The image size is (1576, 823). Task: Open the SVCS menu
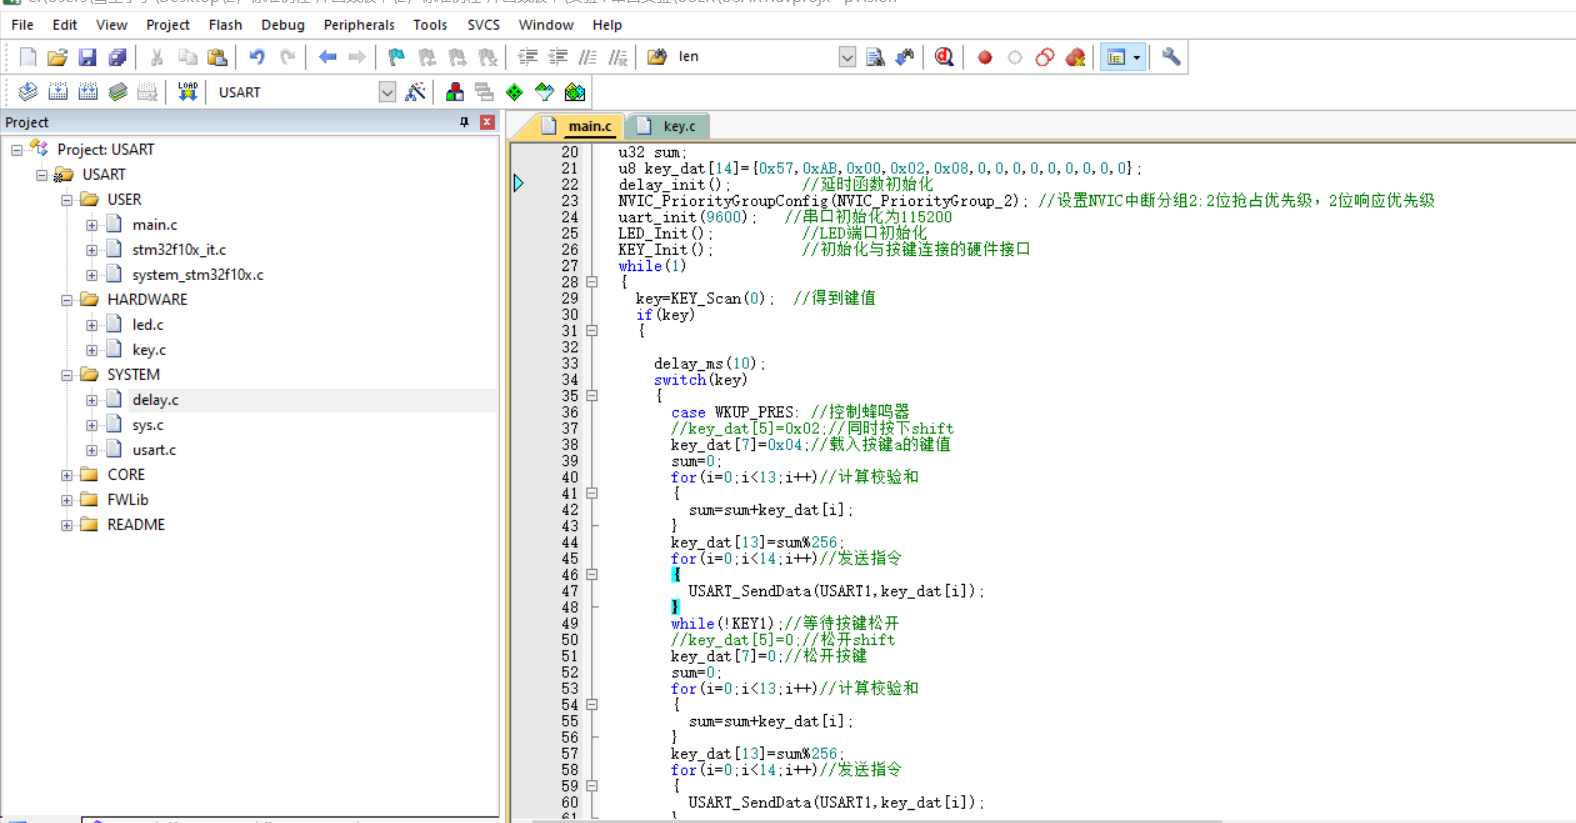click(x=483, y=24)
